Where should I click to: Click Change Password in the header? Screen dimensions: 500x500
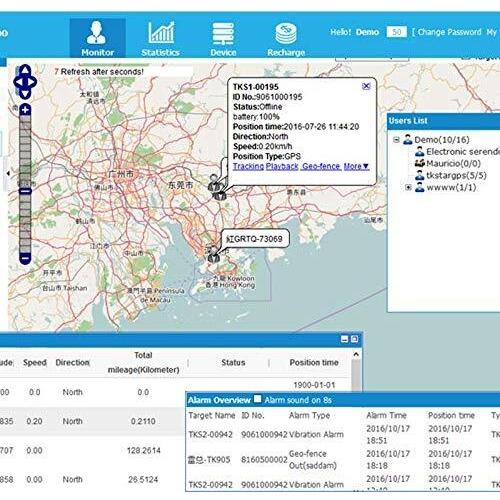tap(449, 32)
